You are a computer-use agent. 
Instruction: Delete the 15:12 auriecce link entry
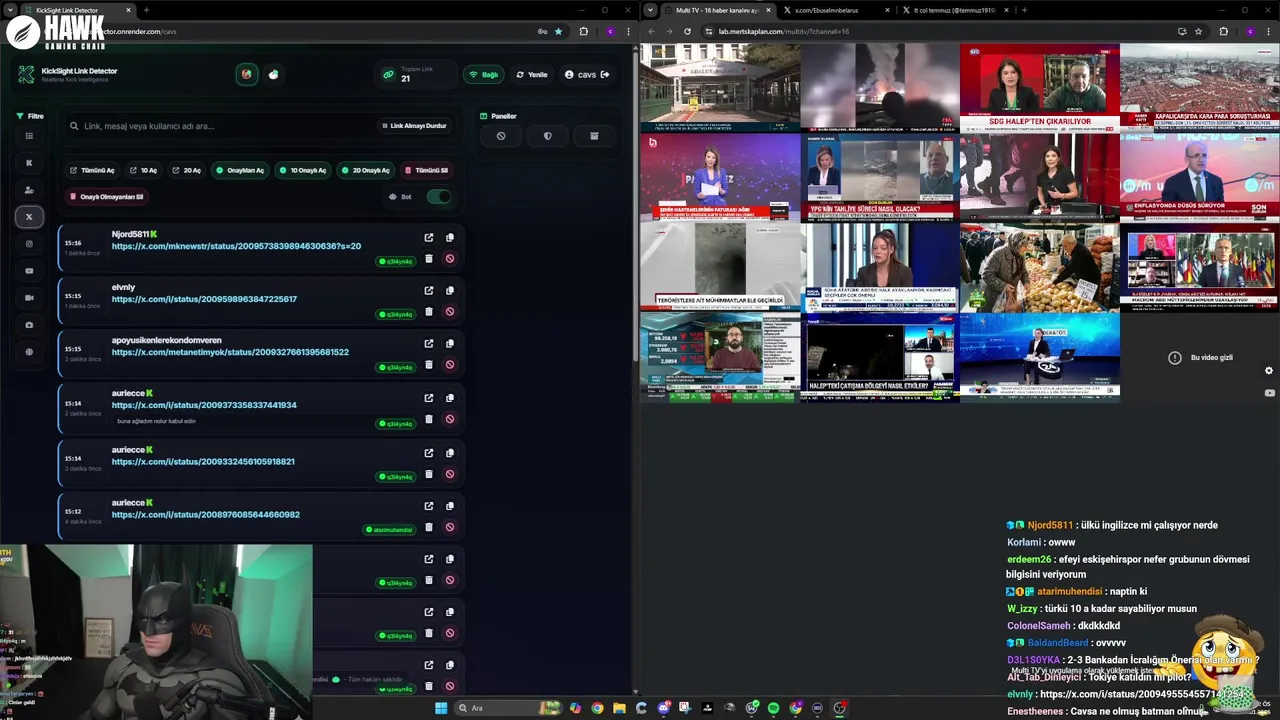pos(429,527)
